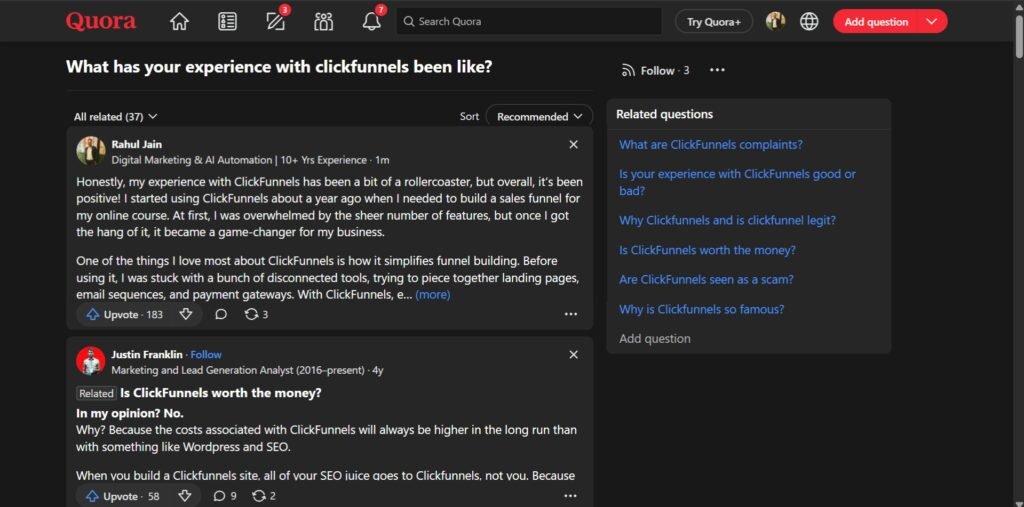Open Justin Franklin's profile picture
This screenshot has height=507, width=1024.
(91, 361)
